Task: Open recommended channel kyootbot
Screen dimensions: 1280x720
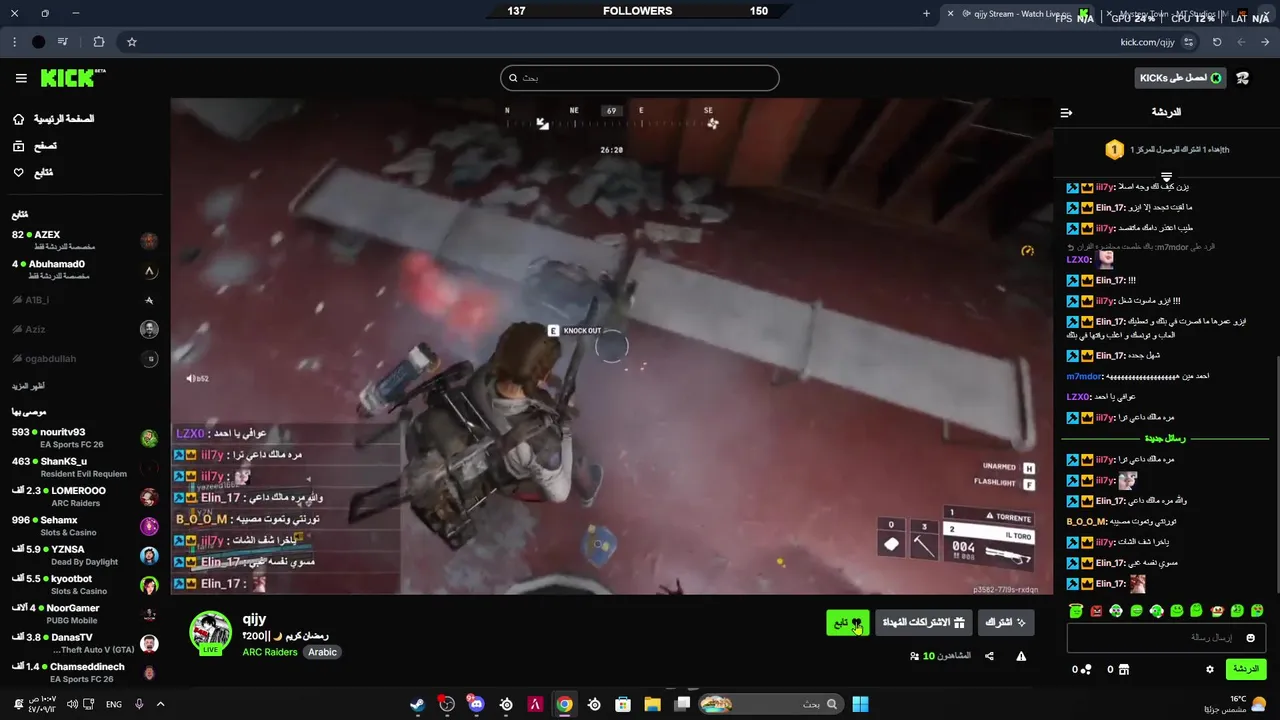Action: [85, 584]
